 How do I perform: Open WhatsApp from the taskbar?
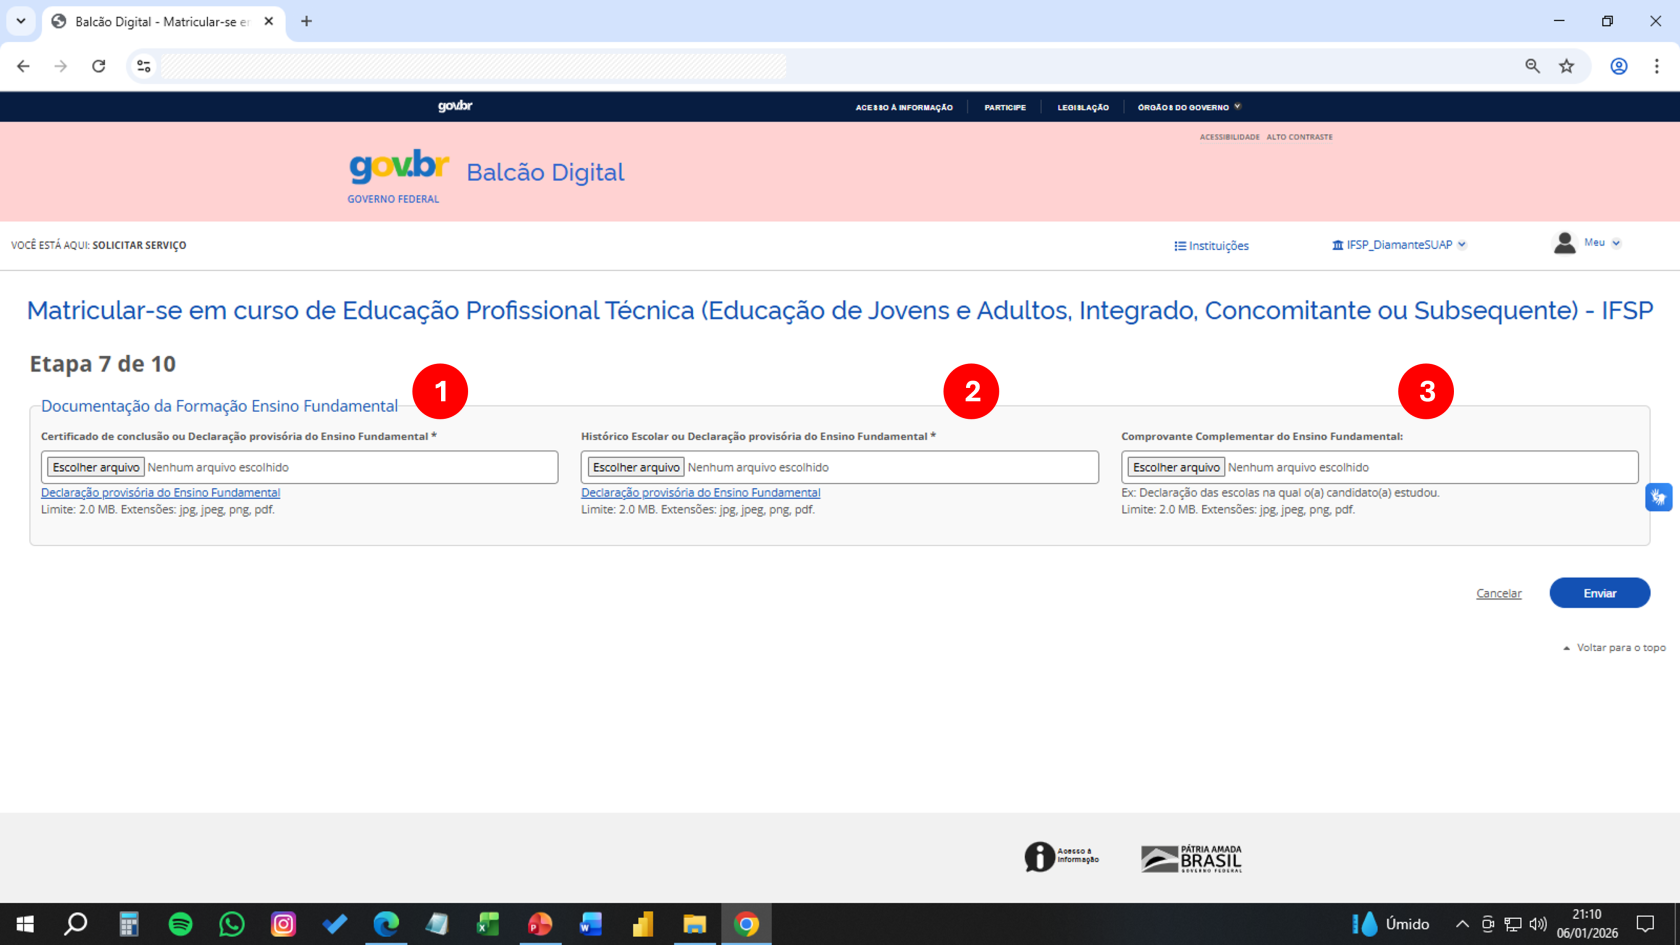(x=231, y=924)
